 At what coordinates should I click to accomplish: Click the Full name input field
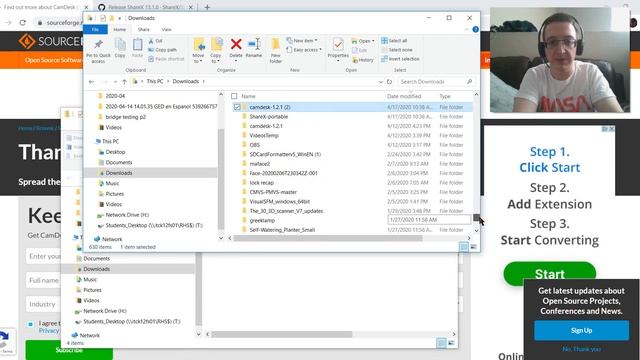pyautogui.click(x=43, y=280)
